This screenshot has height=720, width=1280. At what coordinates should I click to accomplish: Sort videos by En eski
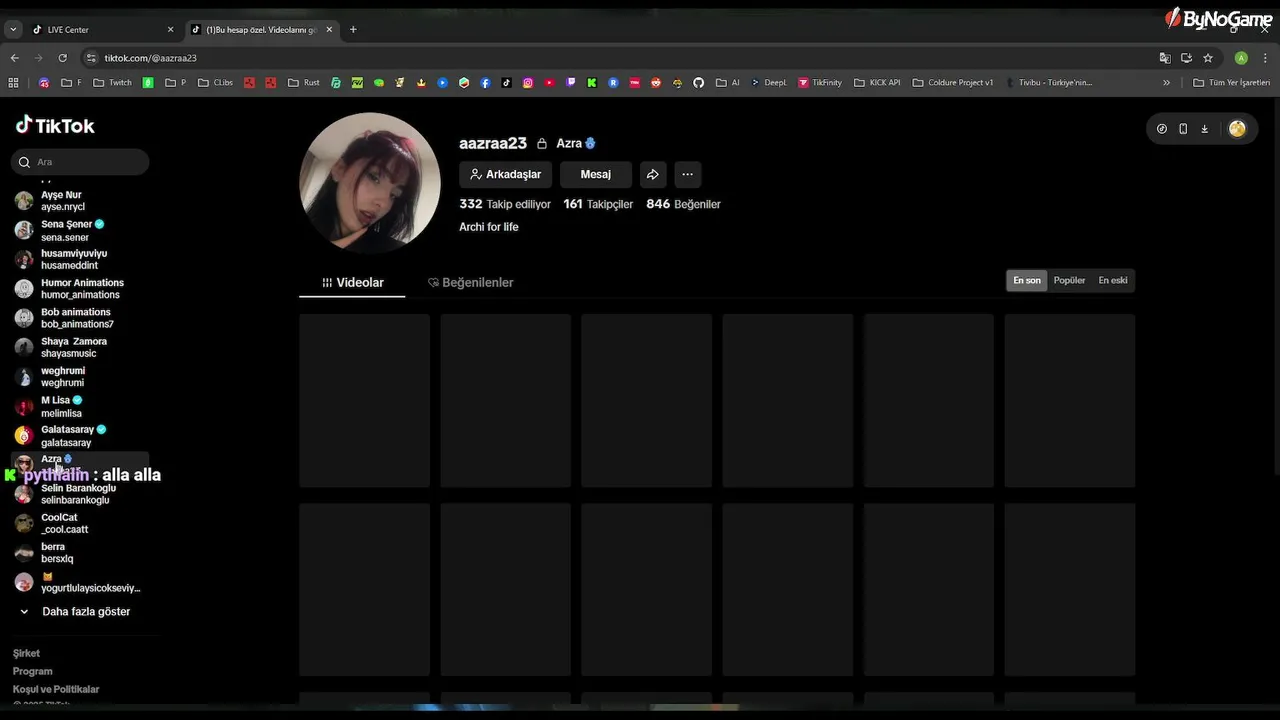[x=1113, y=280]
